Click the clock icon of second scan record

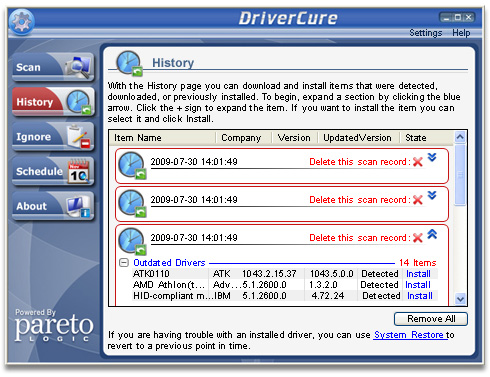[132, 203]
